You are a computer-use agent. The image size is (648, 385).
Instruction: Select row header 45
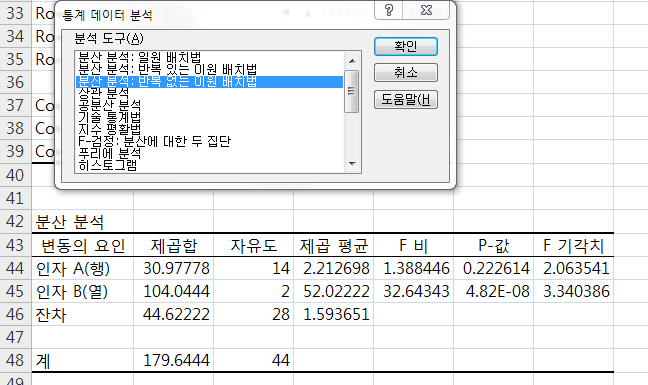point(15,292)
